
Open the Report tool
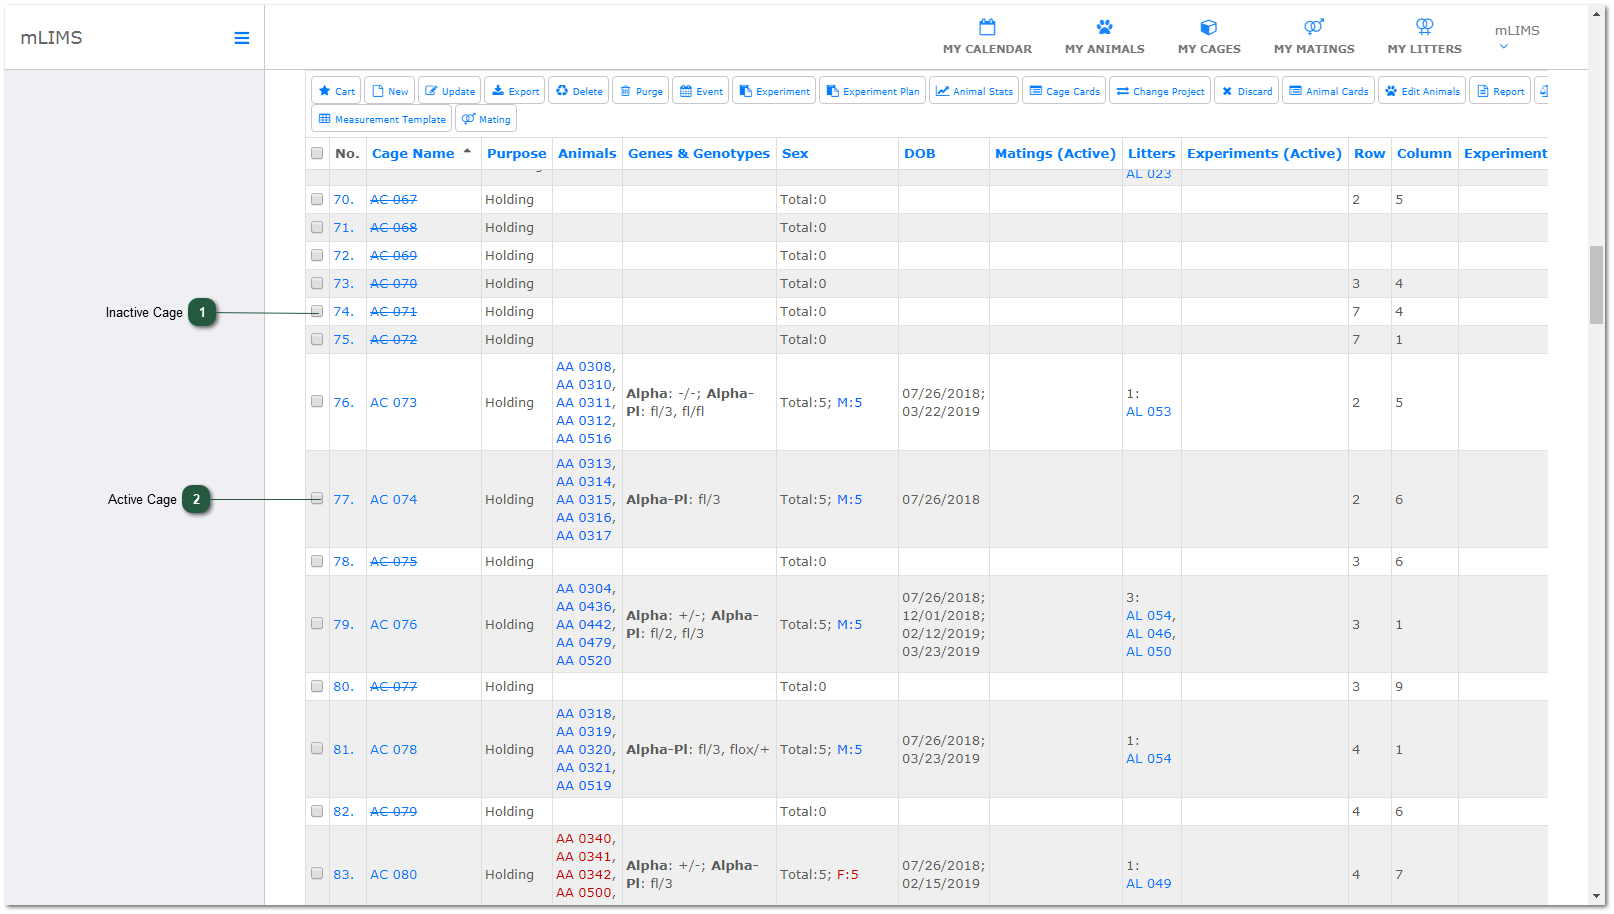point(1500,91)
